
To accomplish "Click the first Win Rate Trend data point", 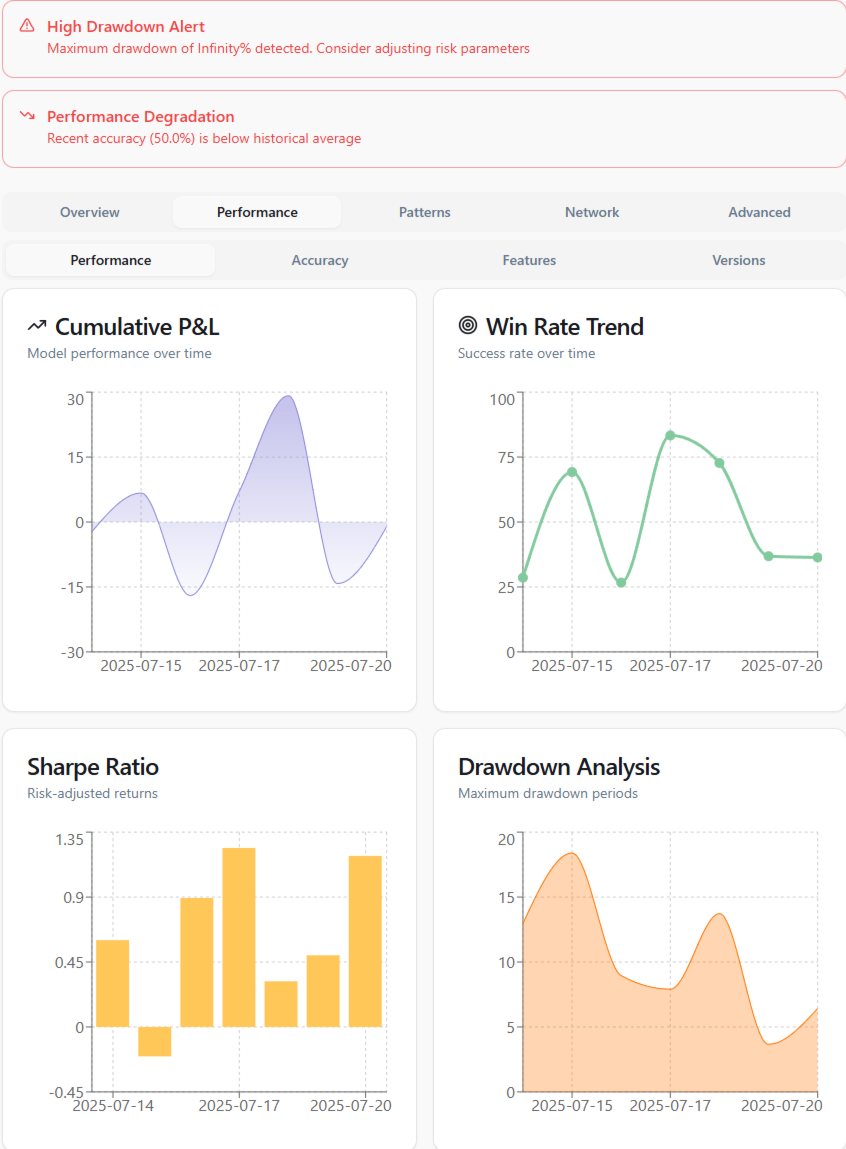I will pos(523,578).
